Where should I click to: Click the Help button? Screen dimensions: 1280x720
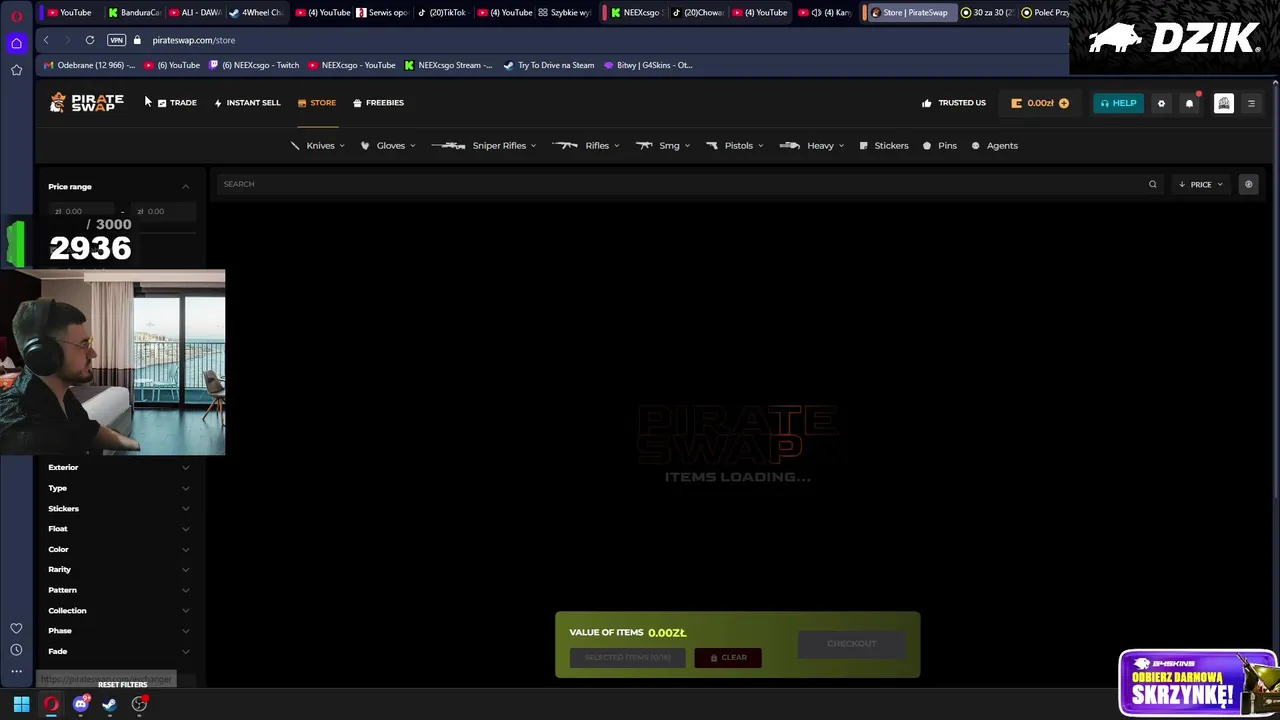coord(1118,103)
